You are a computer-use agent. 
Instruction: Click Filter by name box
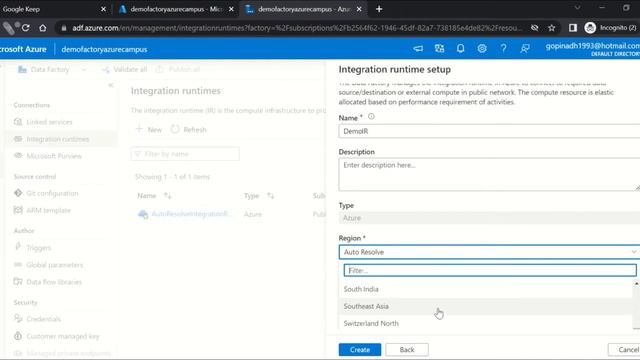point(185,154)
